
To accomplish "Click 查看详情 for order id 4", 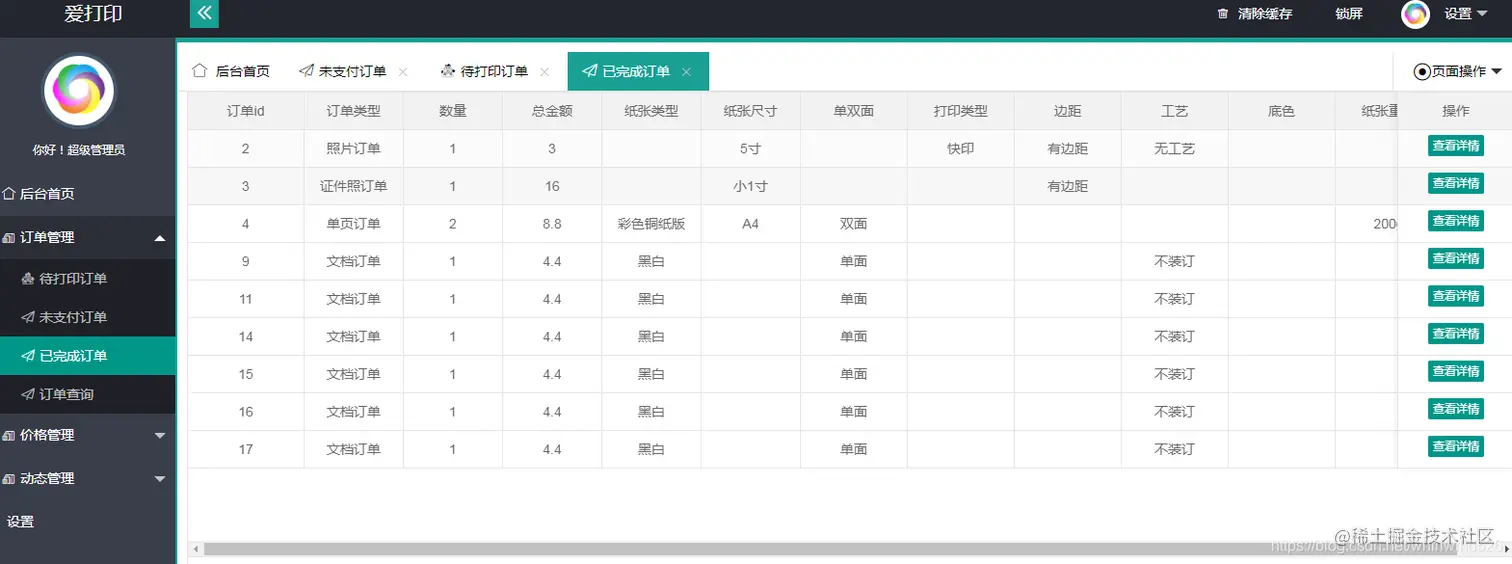I will [1455, 221].
